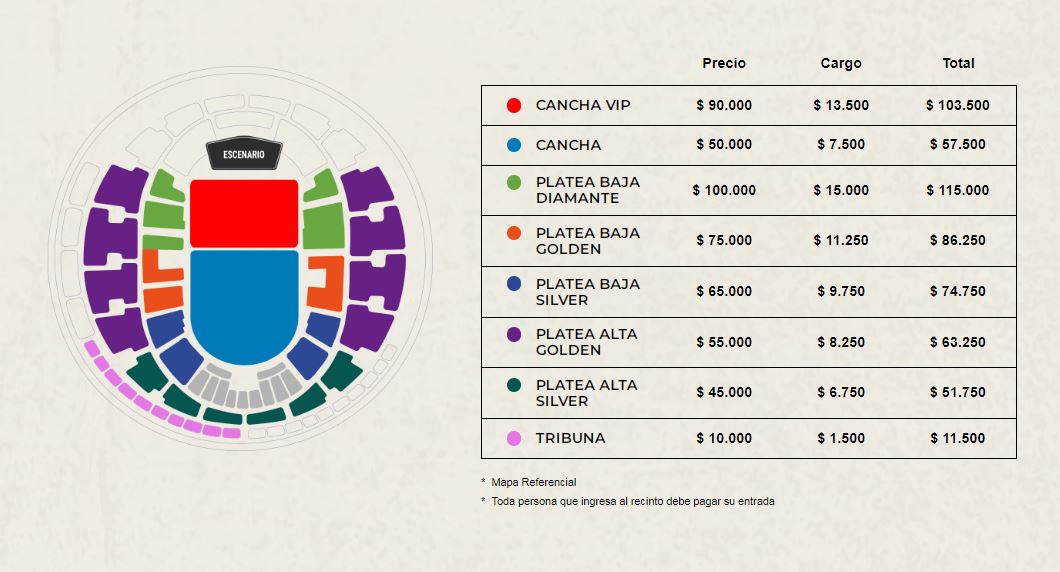Click the light green Platea Baja Diamante dot

(514, 183)
